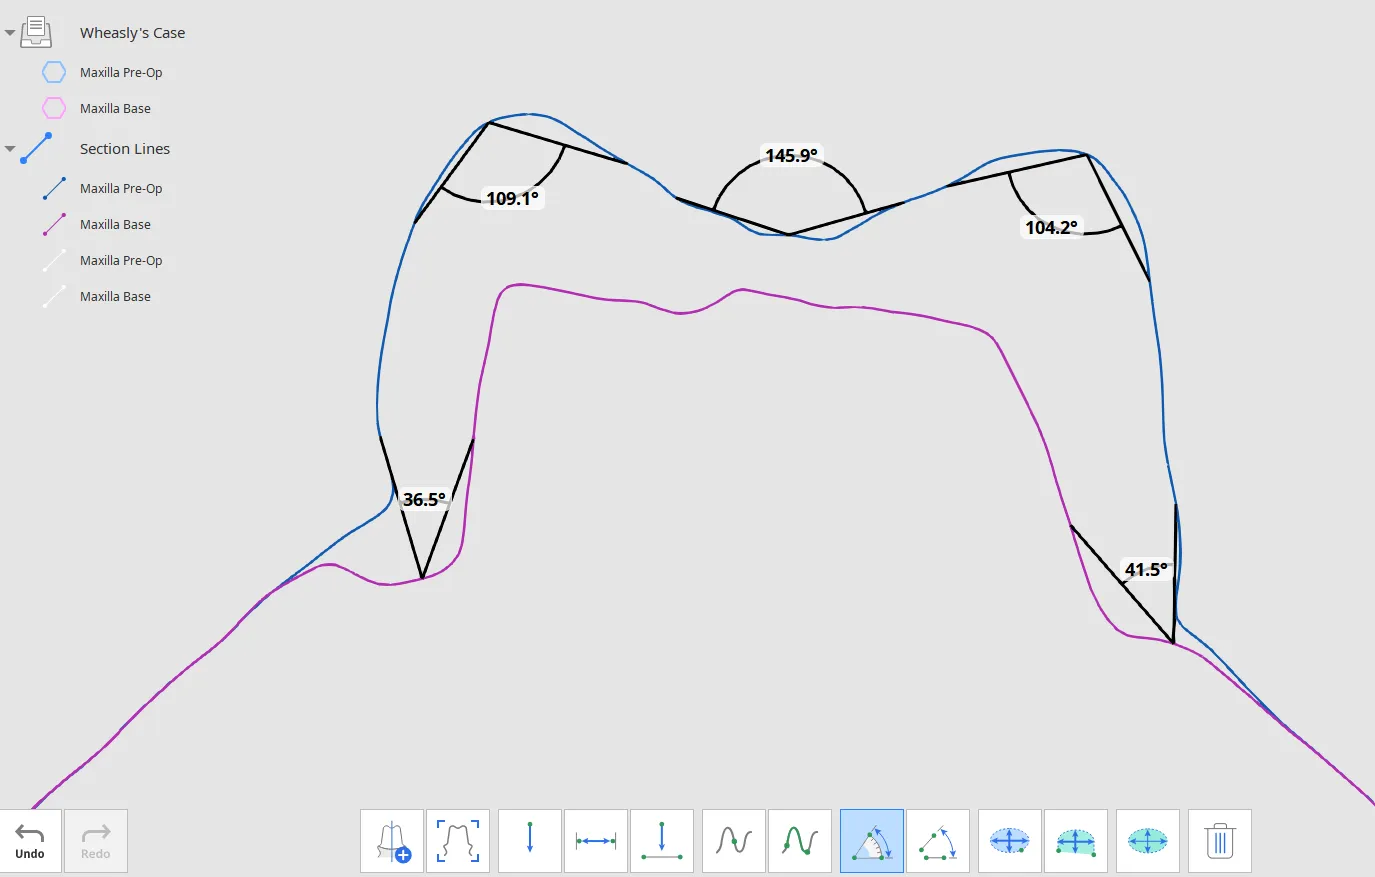Pick the teal ellipse area tool
Screen dimensions: 1375x877
pos(1148,841)
